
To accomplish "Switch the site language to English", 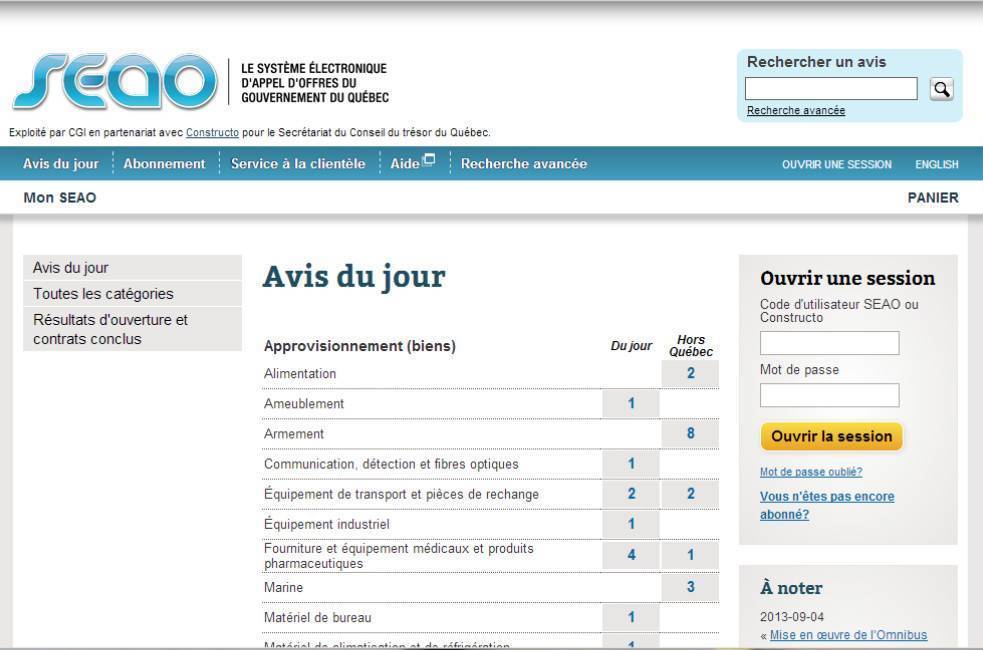I will pos(936,165).
